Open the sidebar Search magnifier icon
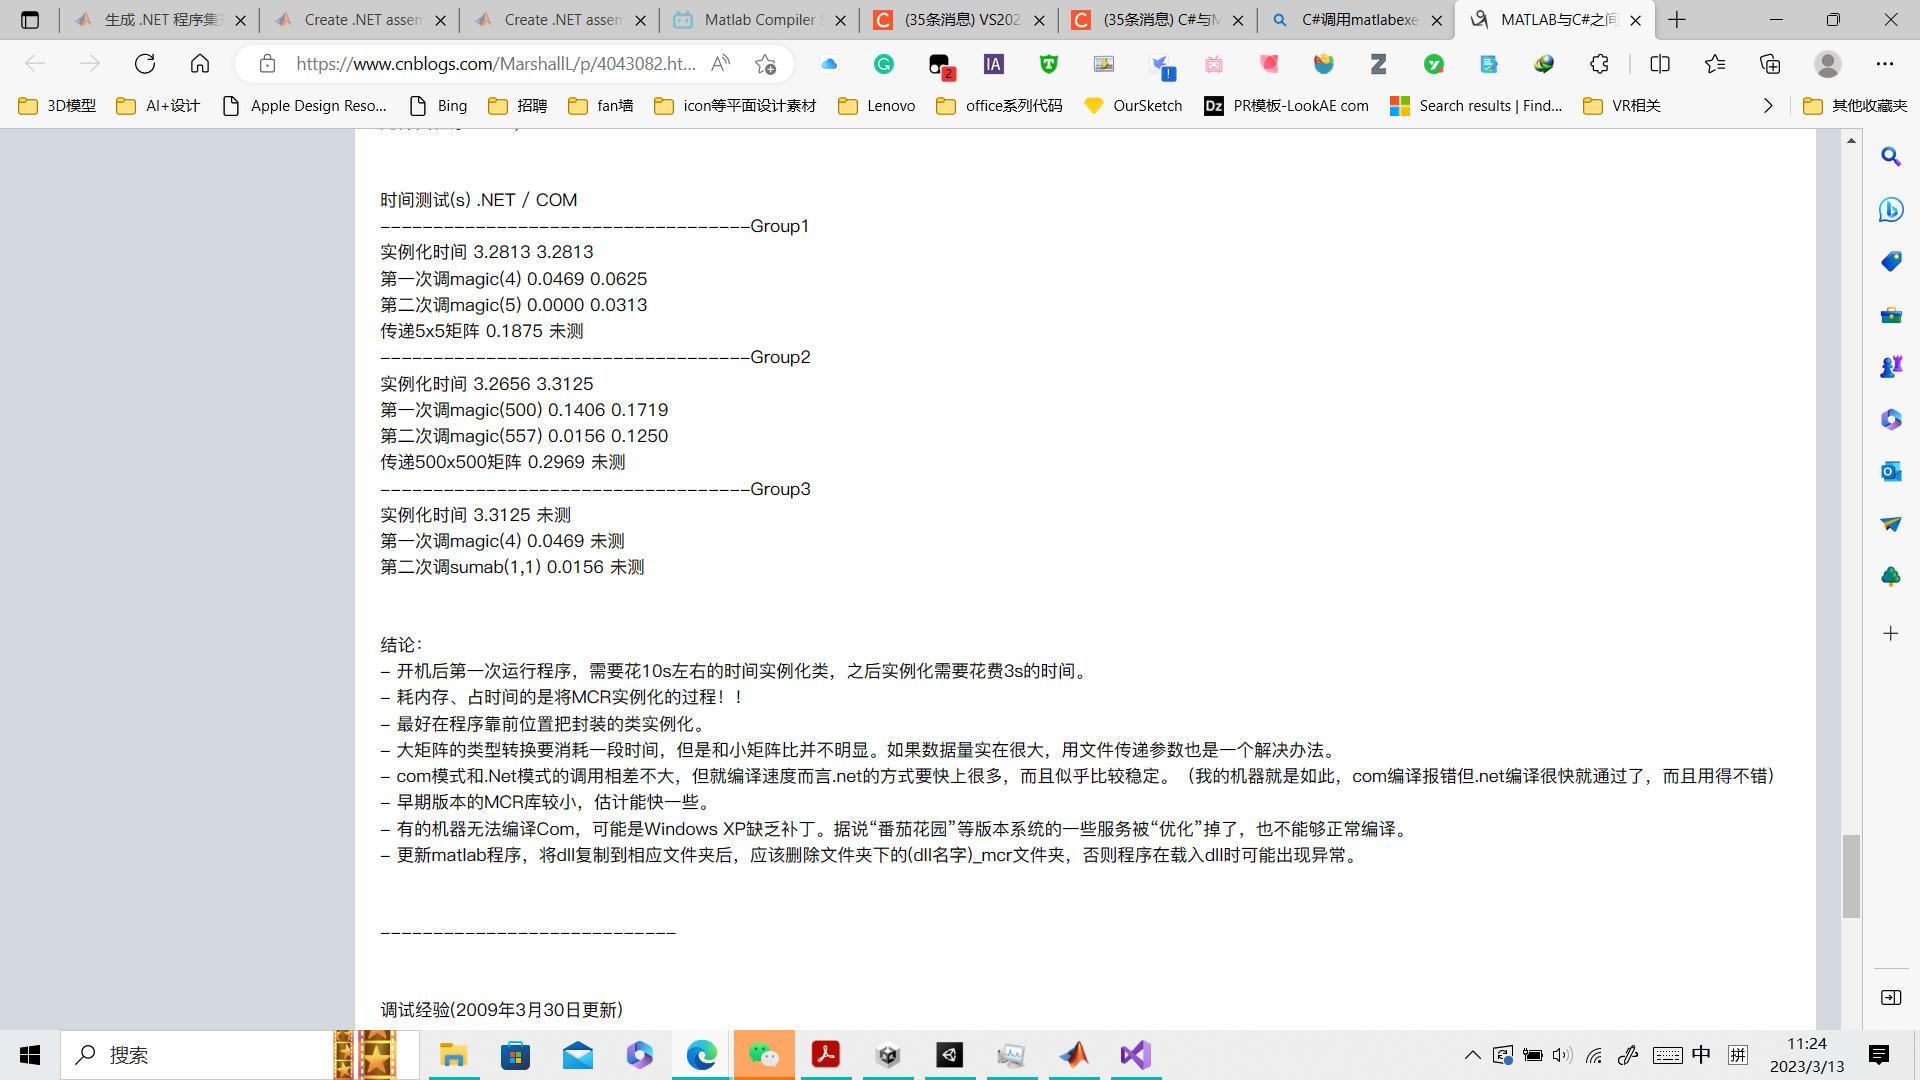Viewport: 1920px width, 1080px height. click(x=1890, y=157)
